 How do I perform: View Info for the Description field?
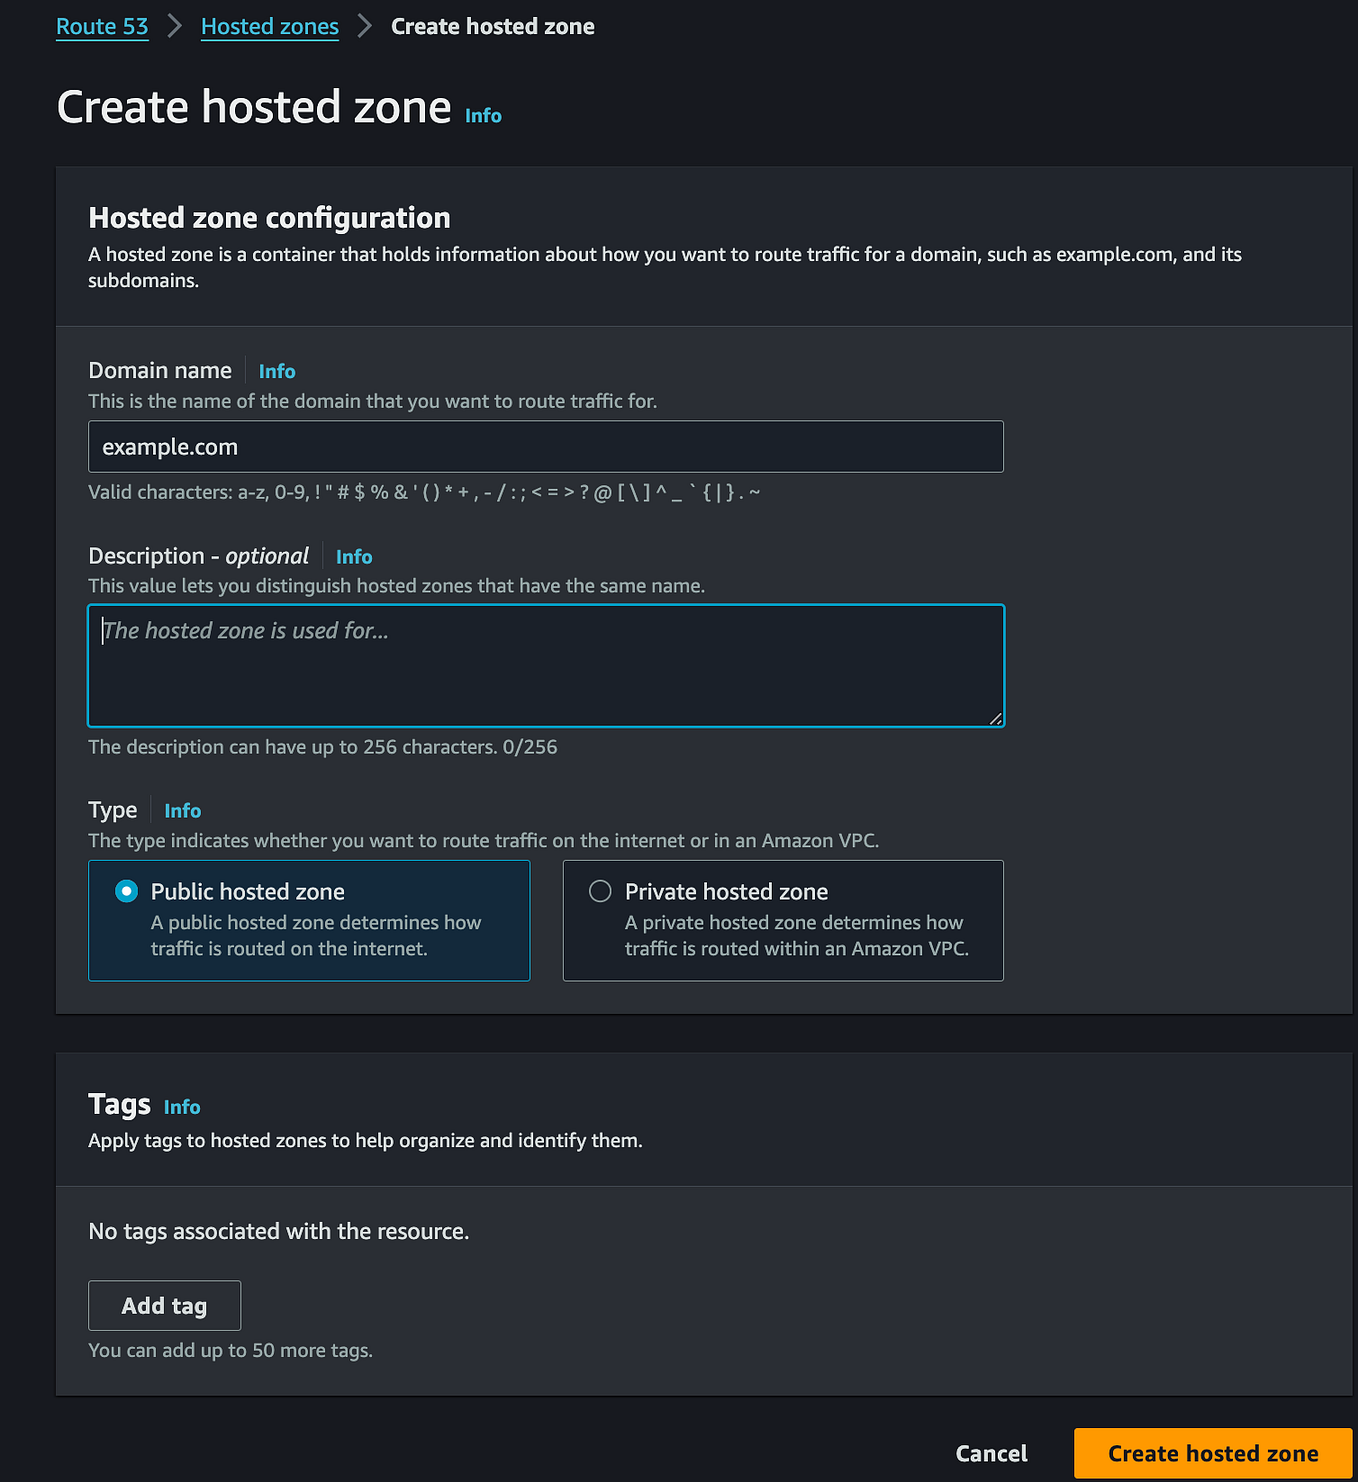[354, 556]
